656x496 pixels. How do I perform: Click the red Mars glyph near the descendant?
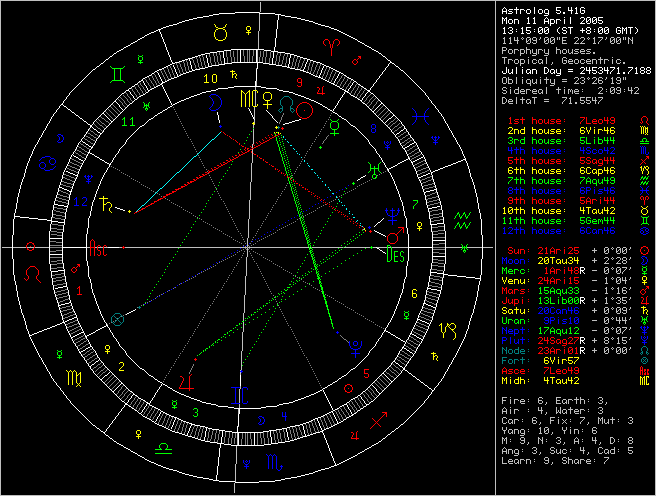(397, 235)
